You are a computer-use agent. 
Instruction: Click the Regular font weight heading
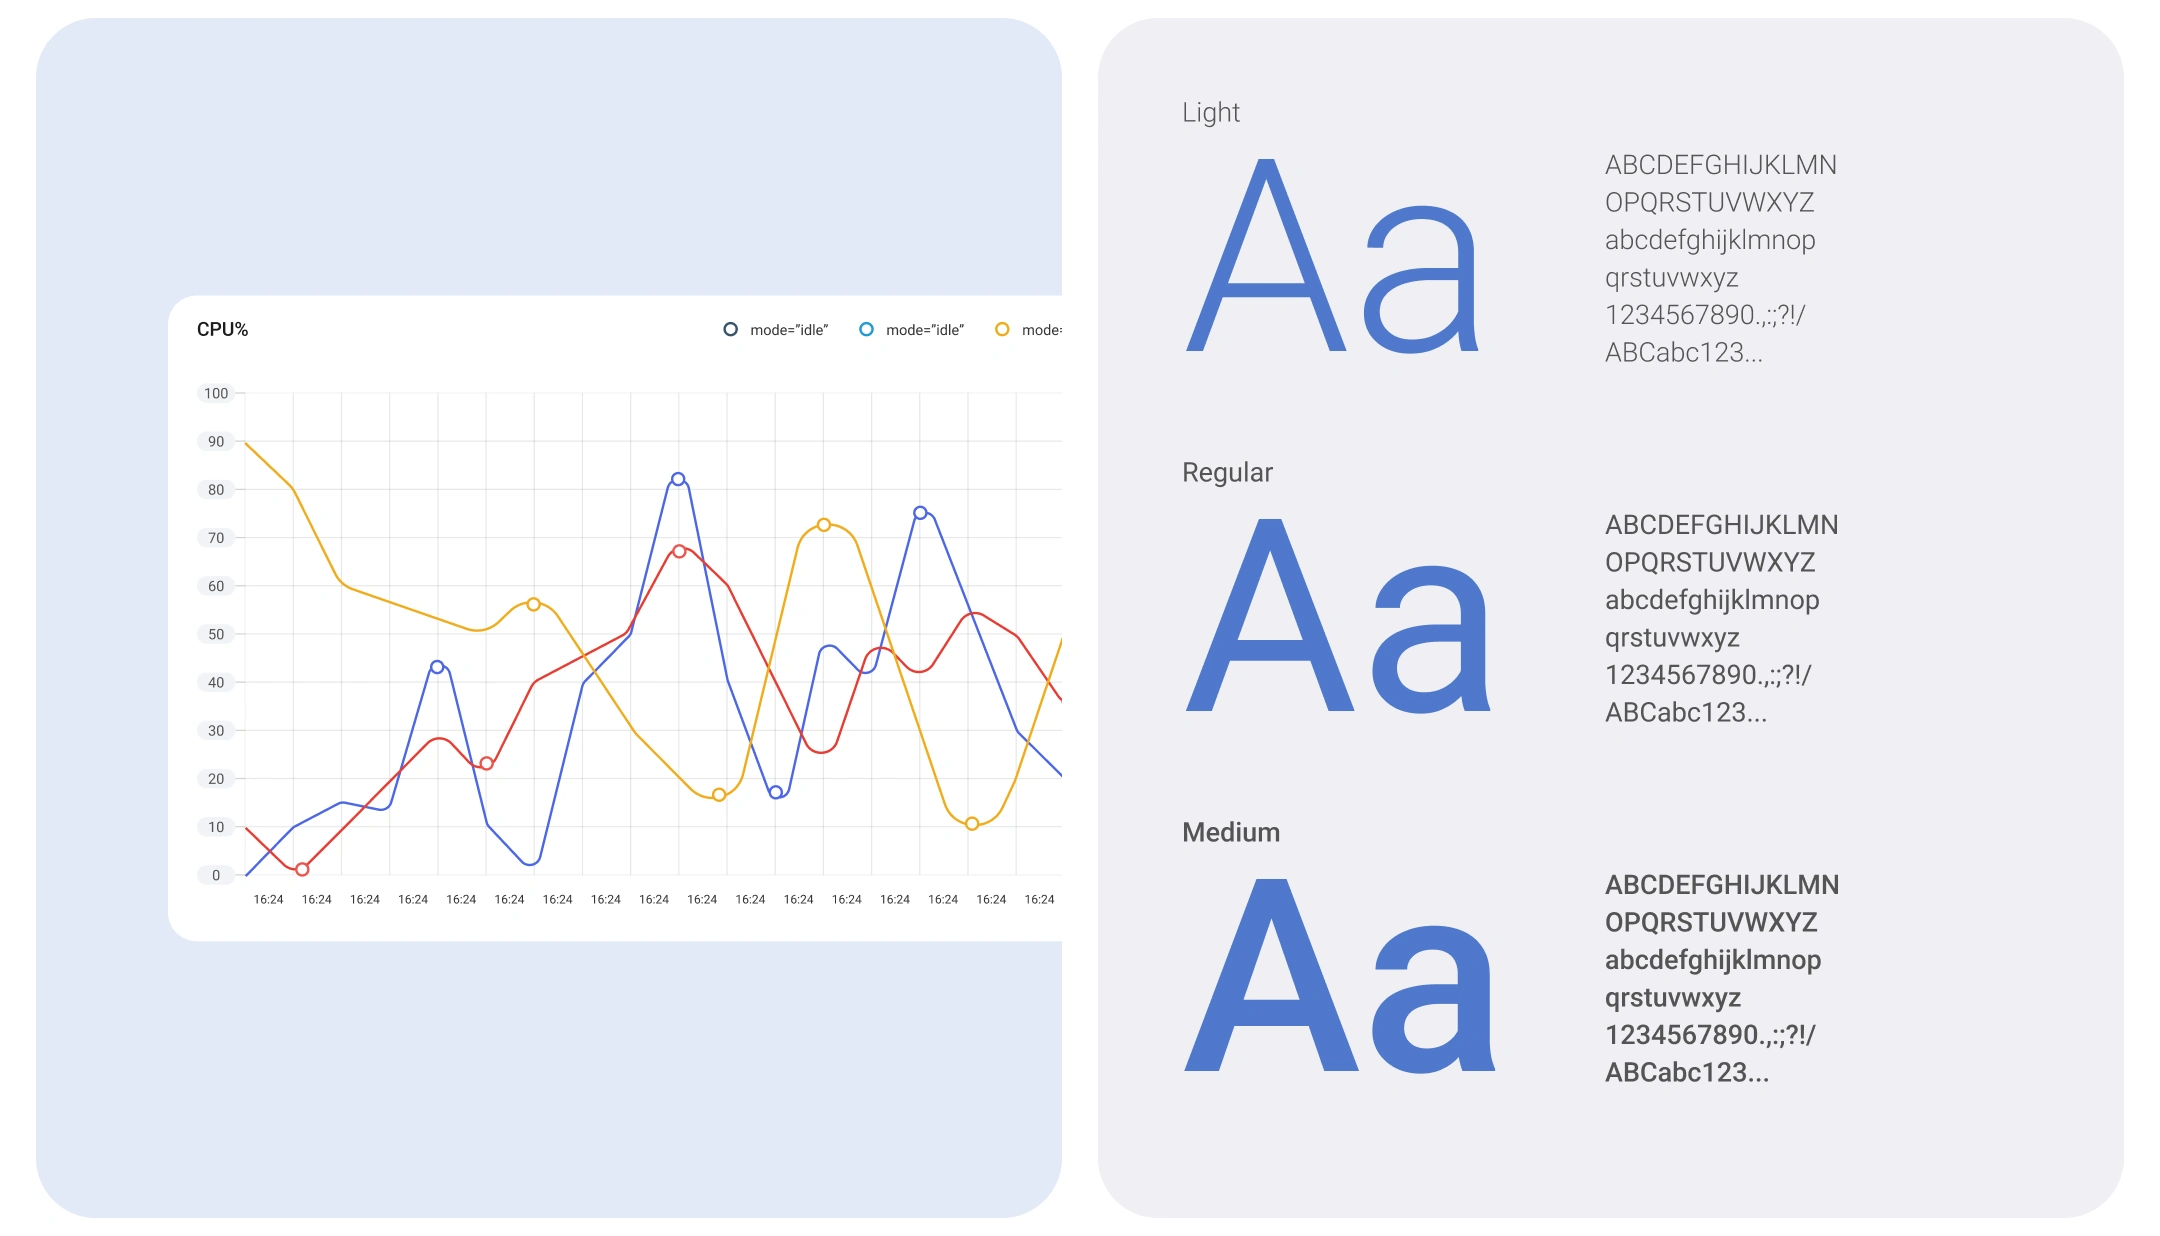click(x=1227, y=473)
